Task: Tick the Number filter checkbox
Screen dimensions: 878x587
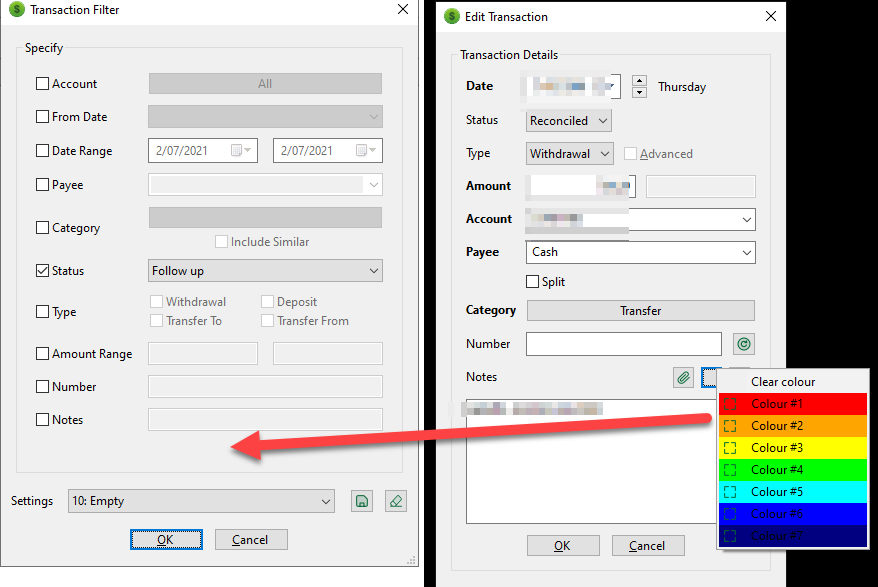Action: (42, 386)
